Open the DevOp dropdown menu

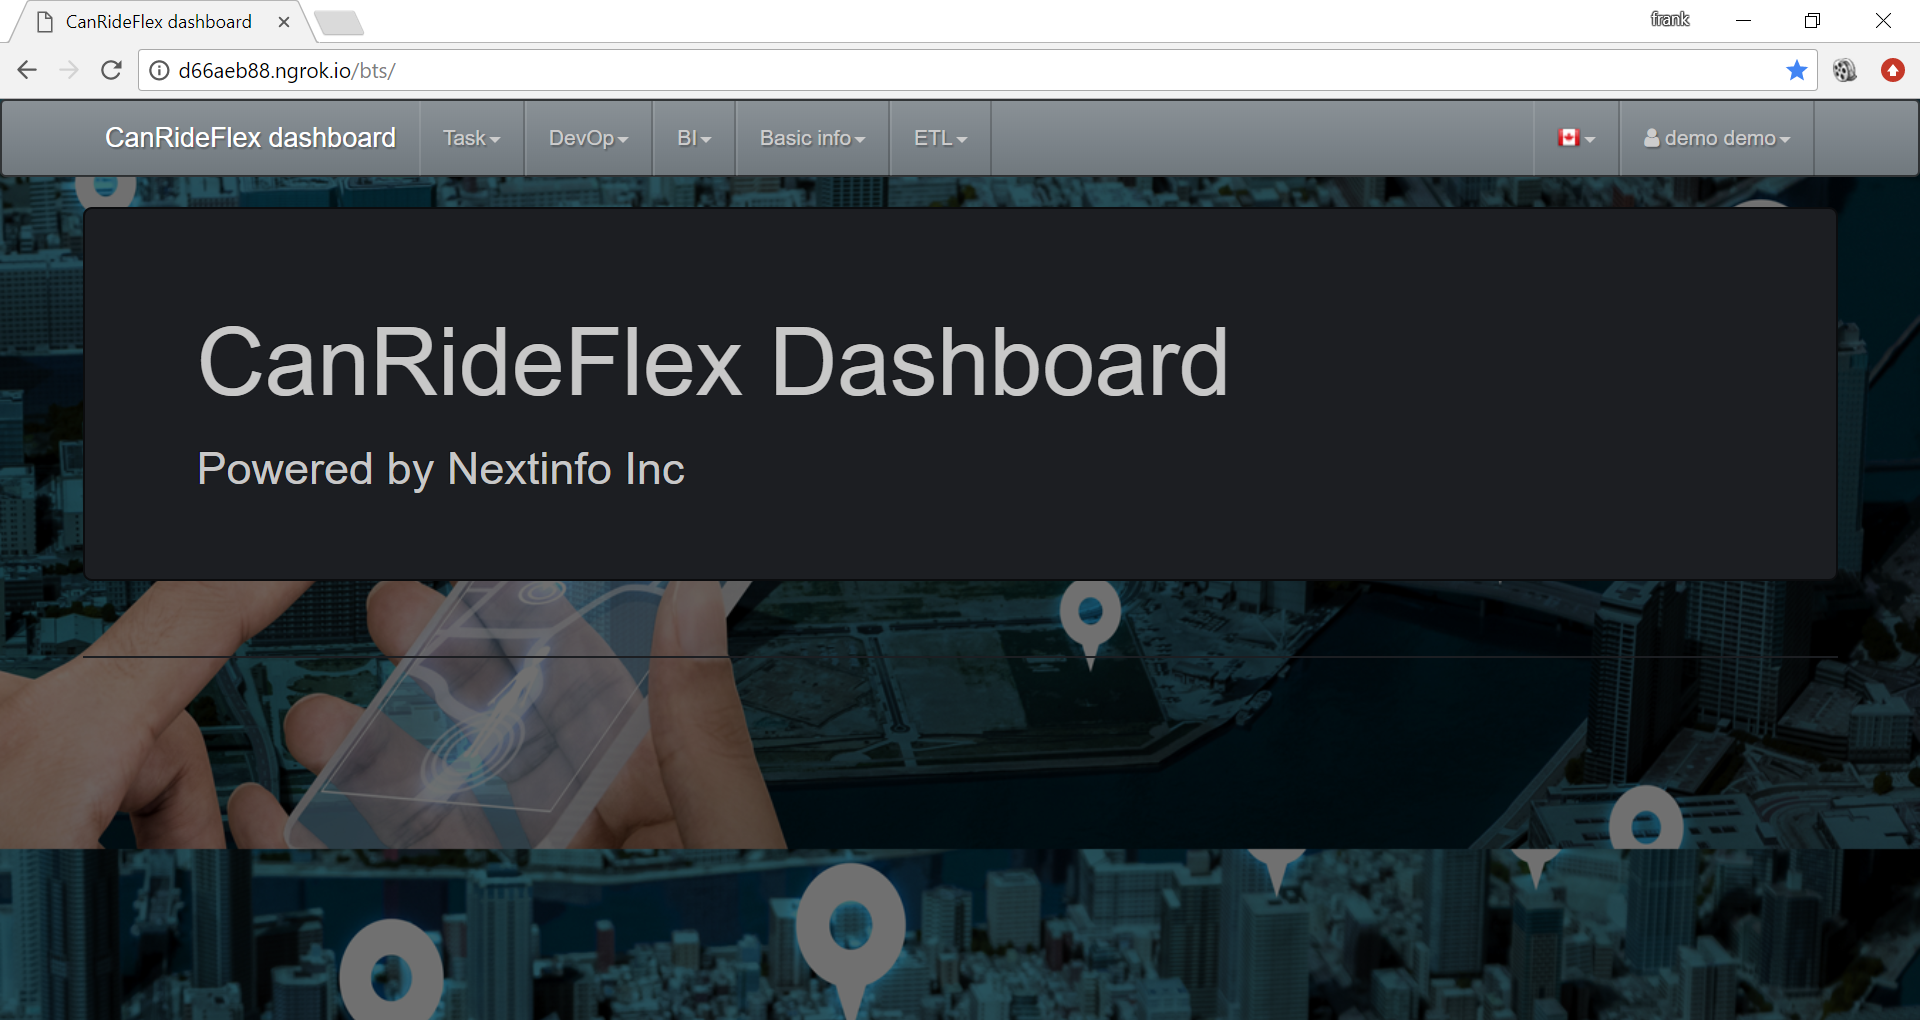588,138
